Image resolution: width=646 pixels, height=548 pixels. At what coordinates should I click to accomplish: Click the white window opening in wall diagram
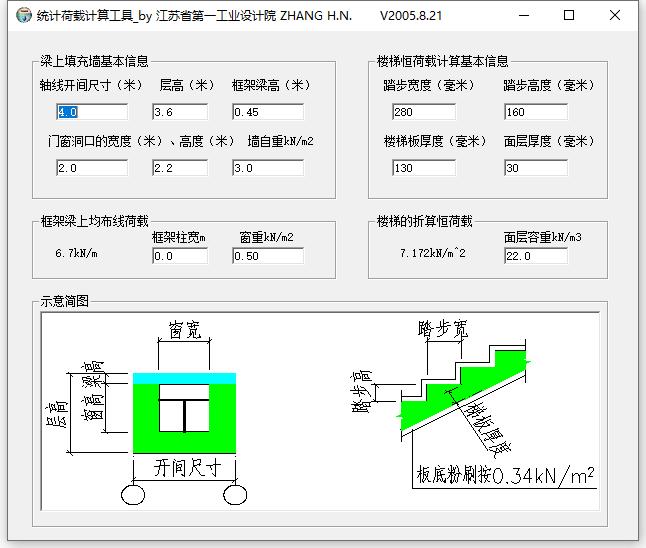(184, 408)
